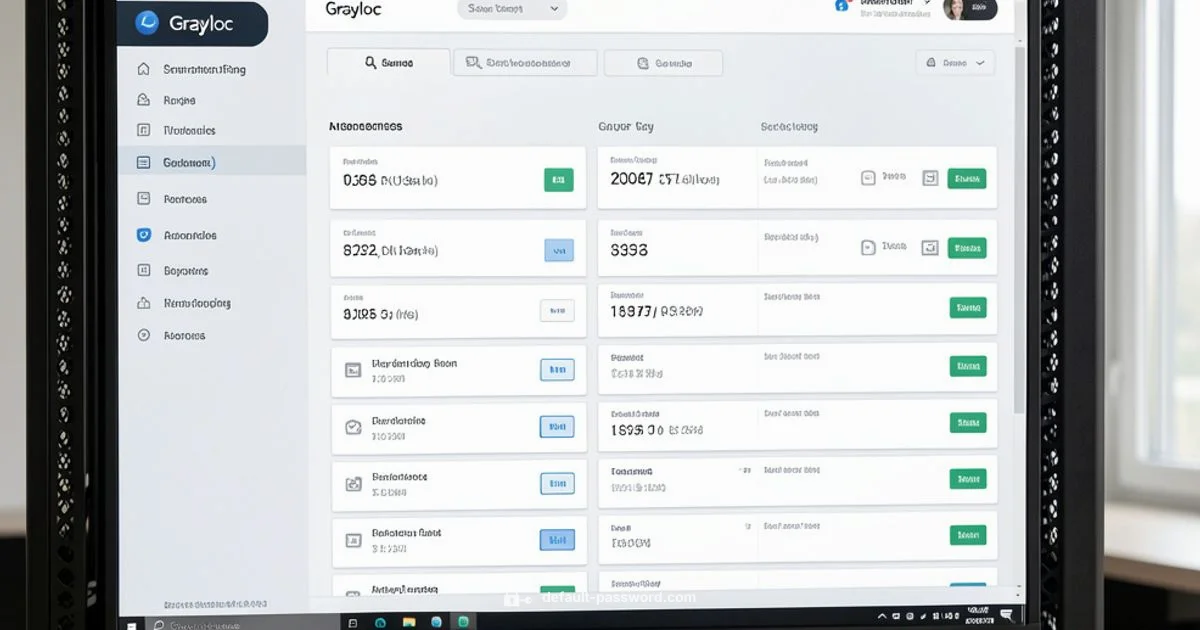Switch to the Sources tab
The width and height of the screenshot is (1200, 630).
(662, 62)
